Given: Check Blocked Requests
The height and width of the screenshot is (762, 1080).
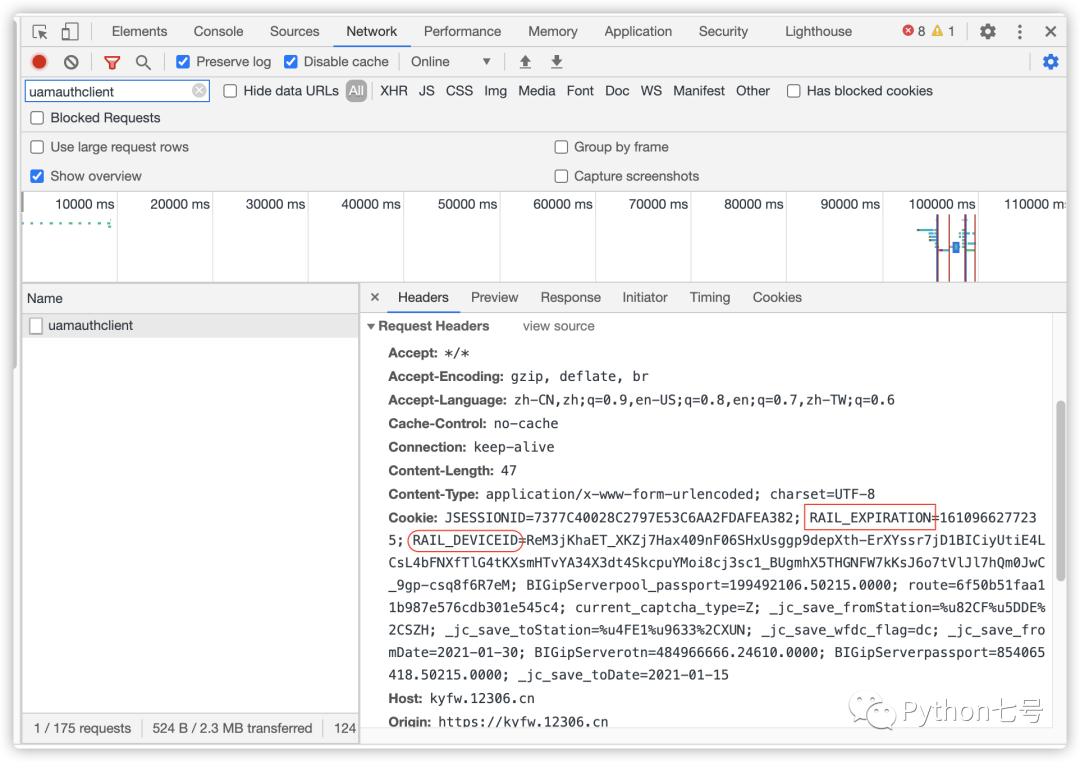Looking at the screenshot, I should click(37, 118).
